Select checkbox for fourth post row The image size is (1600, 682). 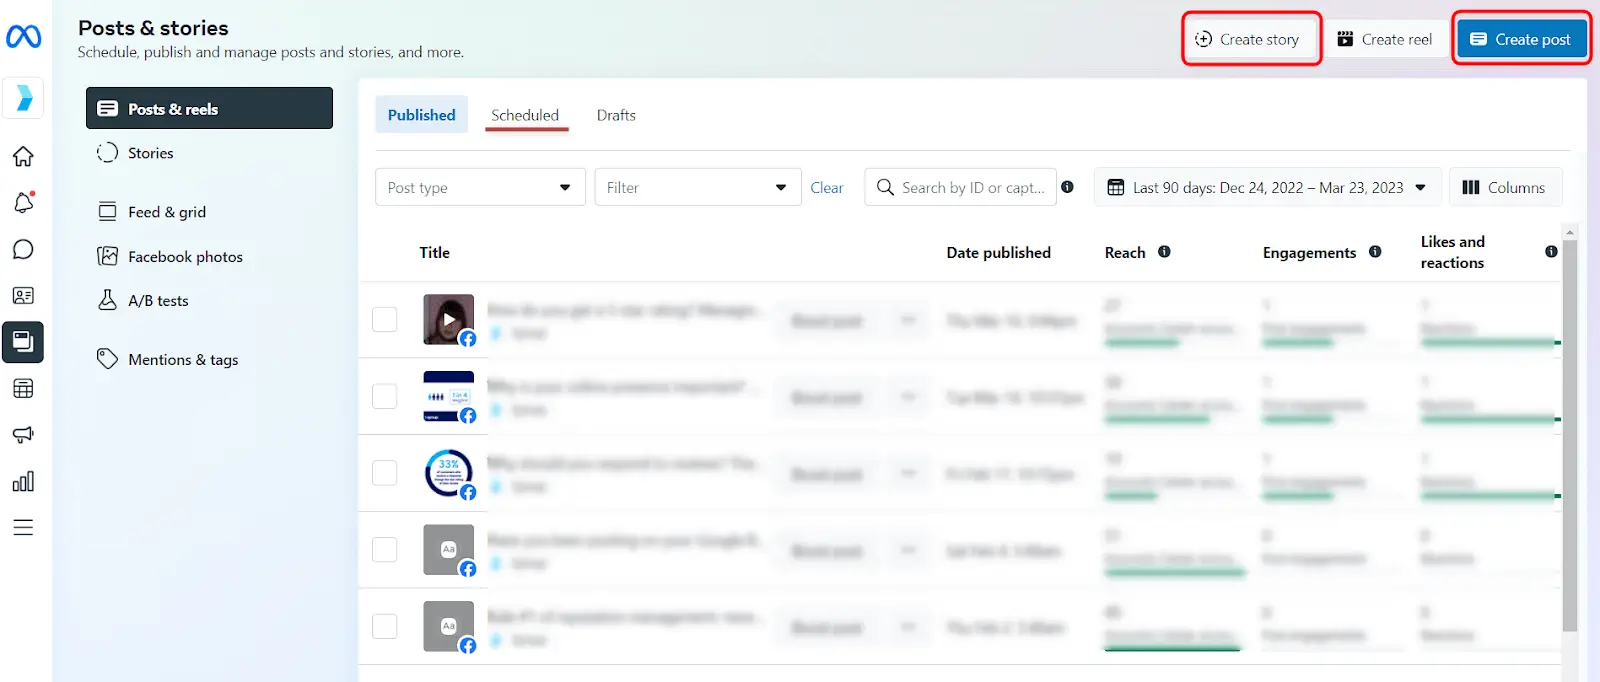coord(384,549)
